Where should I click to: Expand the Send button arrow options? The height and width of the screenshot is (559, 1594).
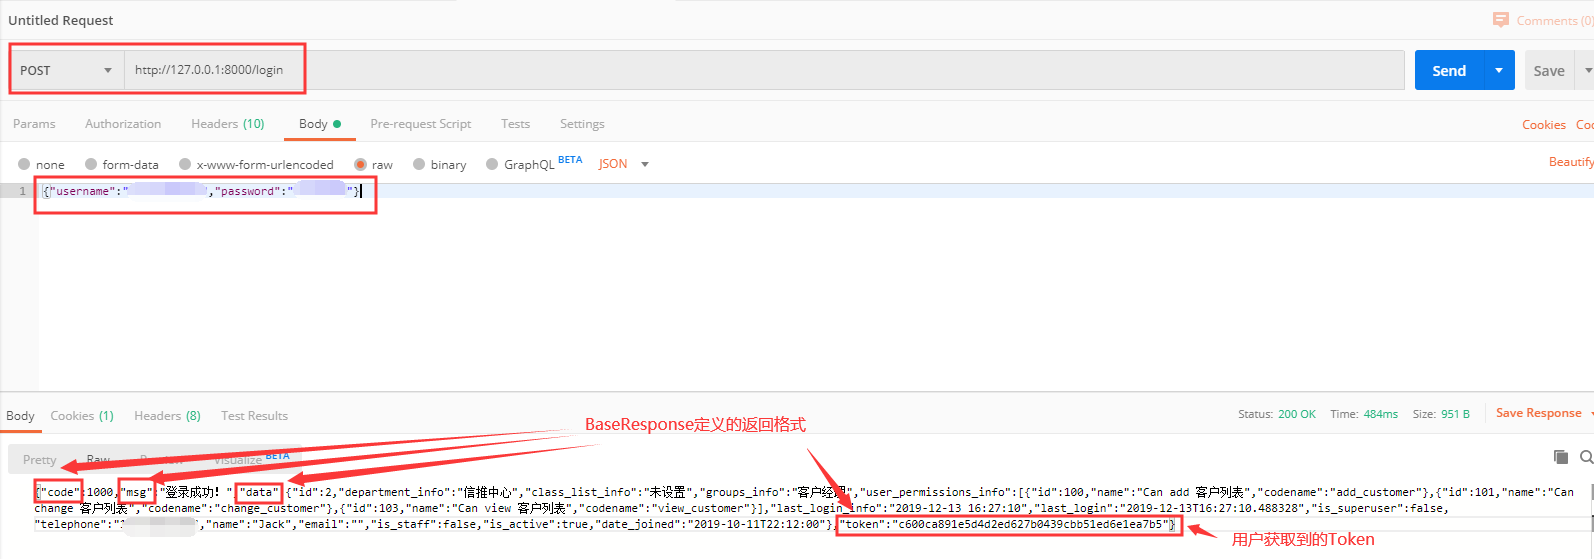[1498, 70]
